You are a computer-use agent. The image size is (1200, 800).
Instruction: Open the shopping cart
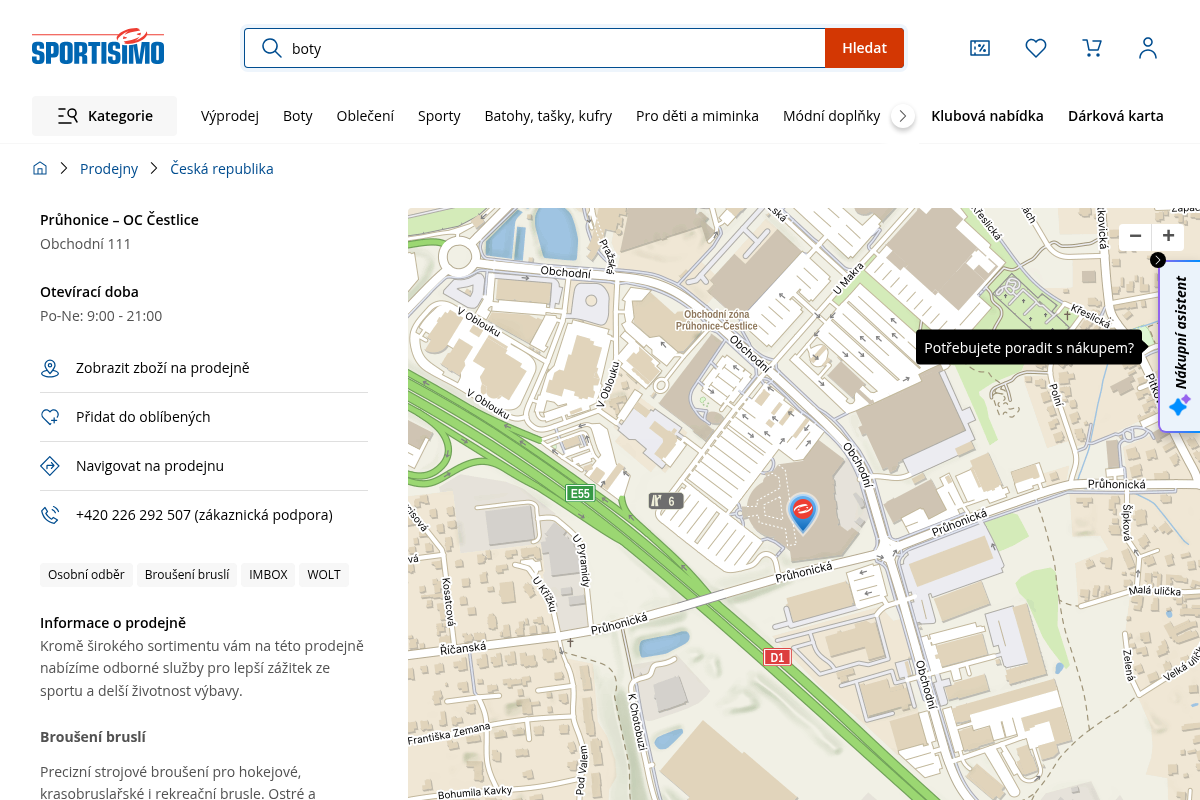pyautogui.click(x=1092, y=48)
